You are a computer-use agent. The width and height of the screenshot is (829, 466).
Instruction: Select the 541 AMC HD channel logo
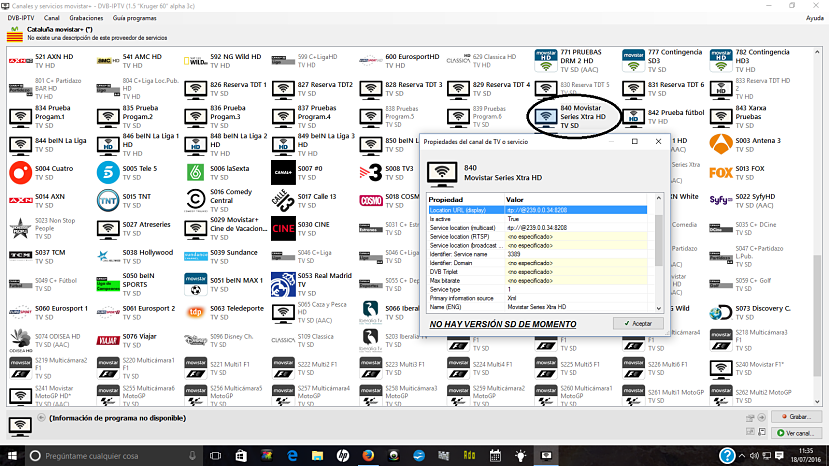[x=108, y=61]
